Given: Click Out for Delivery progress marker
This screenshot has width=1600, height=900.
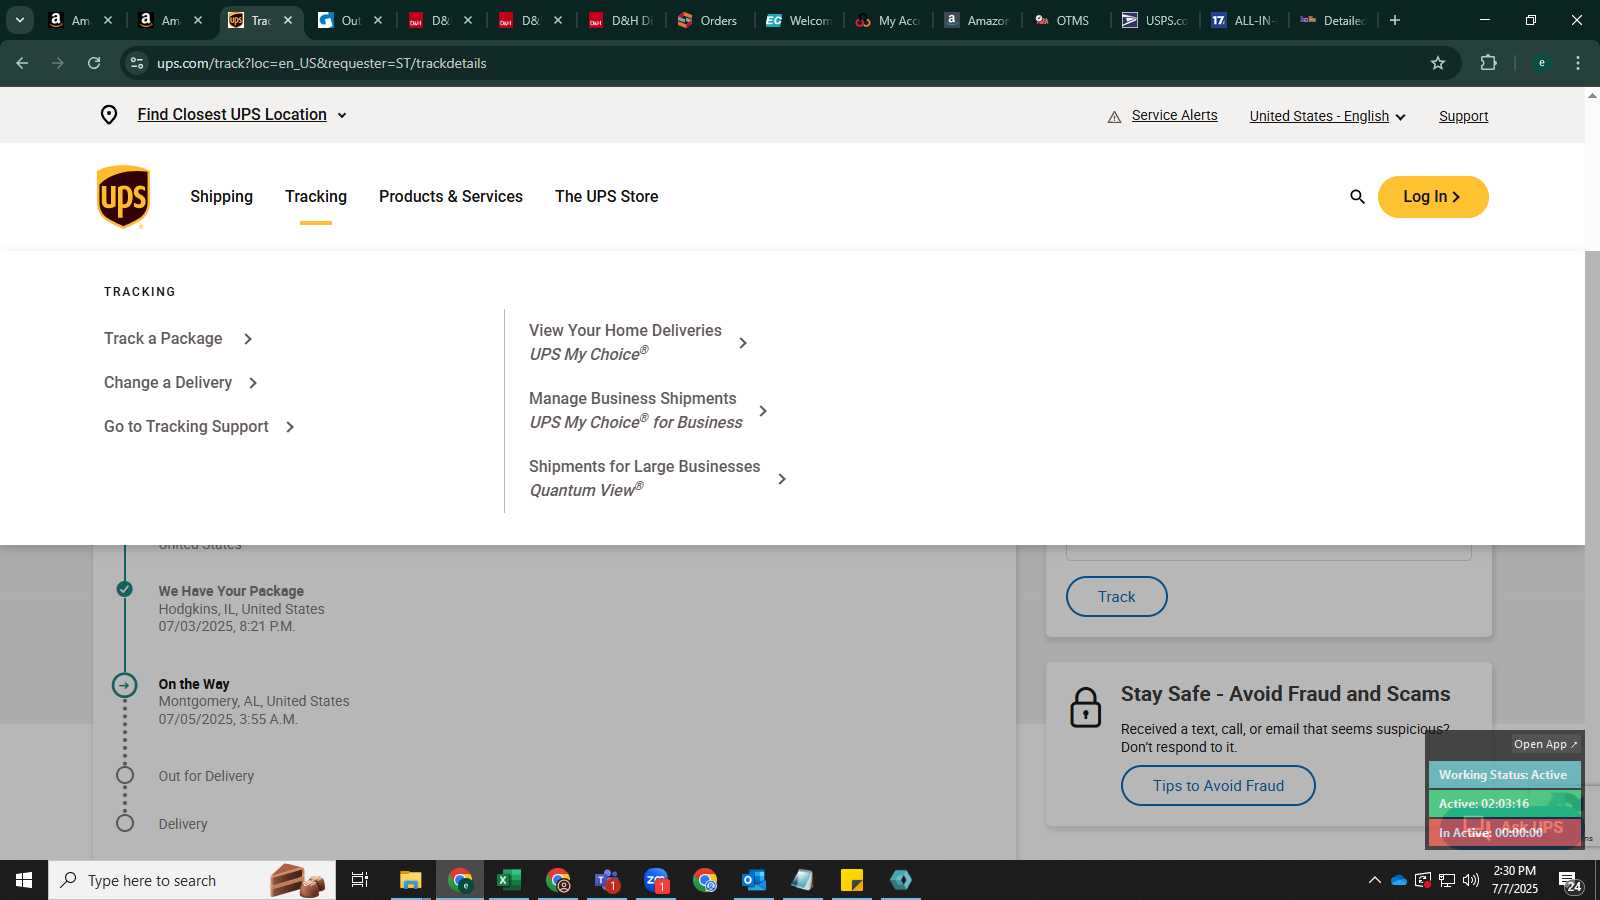Looking at the screenshot, I should tap(124, 775).
